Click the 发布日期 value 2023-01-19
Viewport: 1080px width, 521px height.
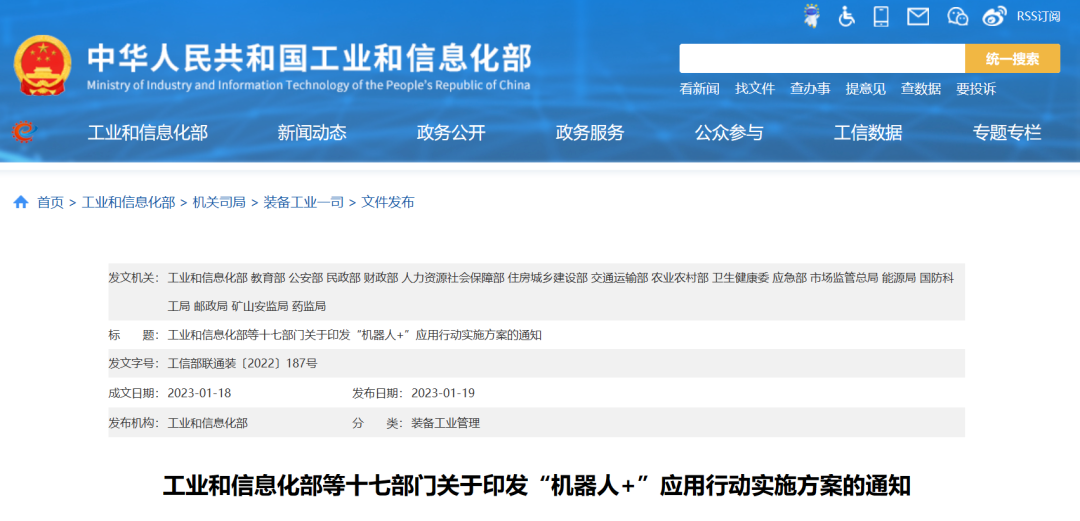click(443, 394)
